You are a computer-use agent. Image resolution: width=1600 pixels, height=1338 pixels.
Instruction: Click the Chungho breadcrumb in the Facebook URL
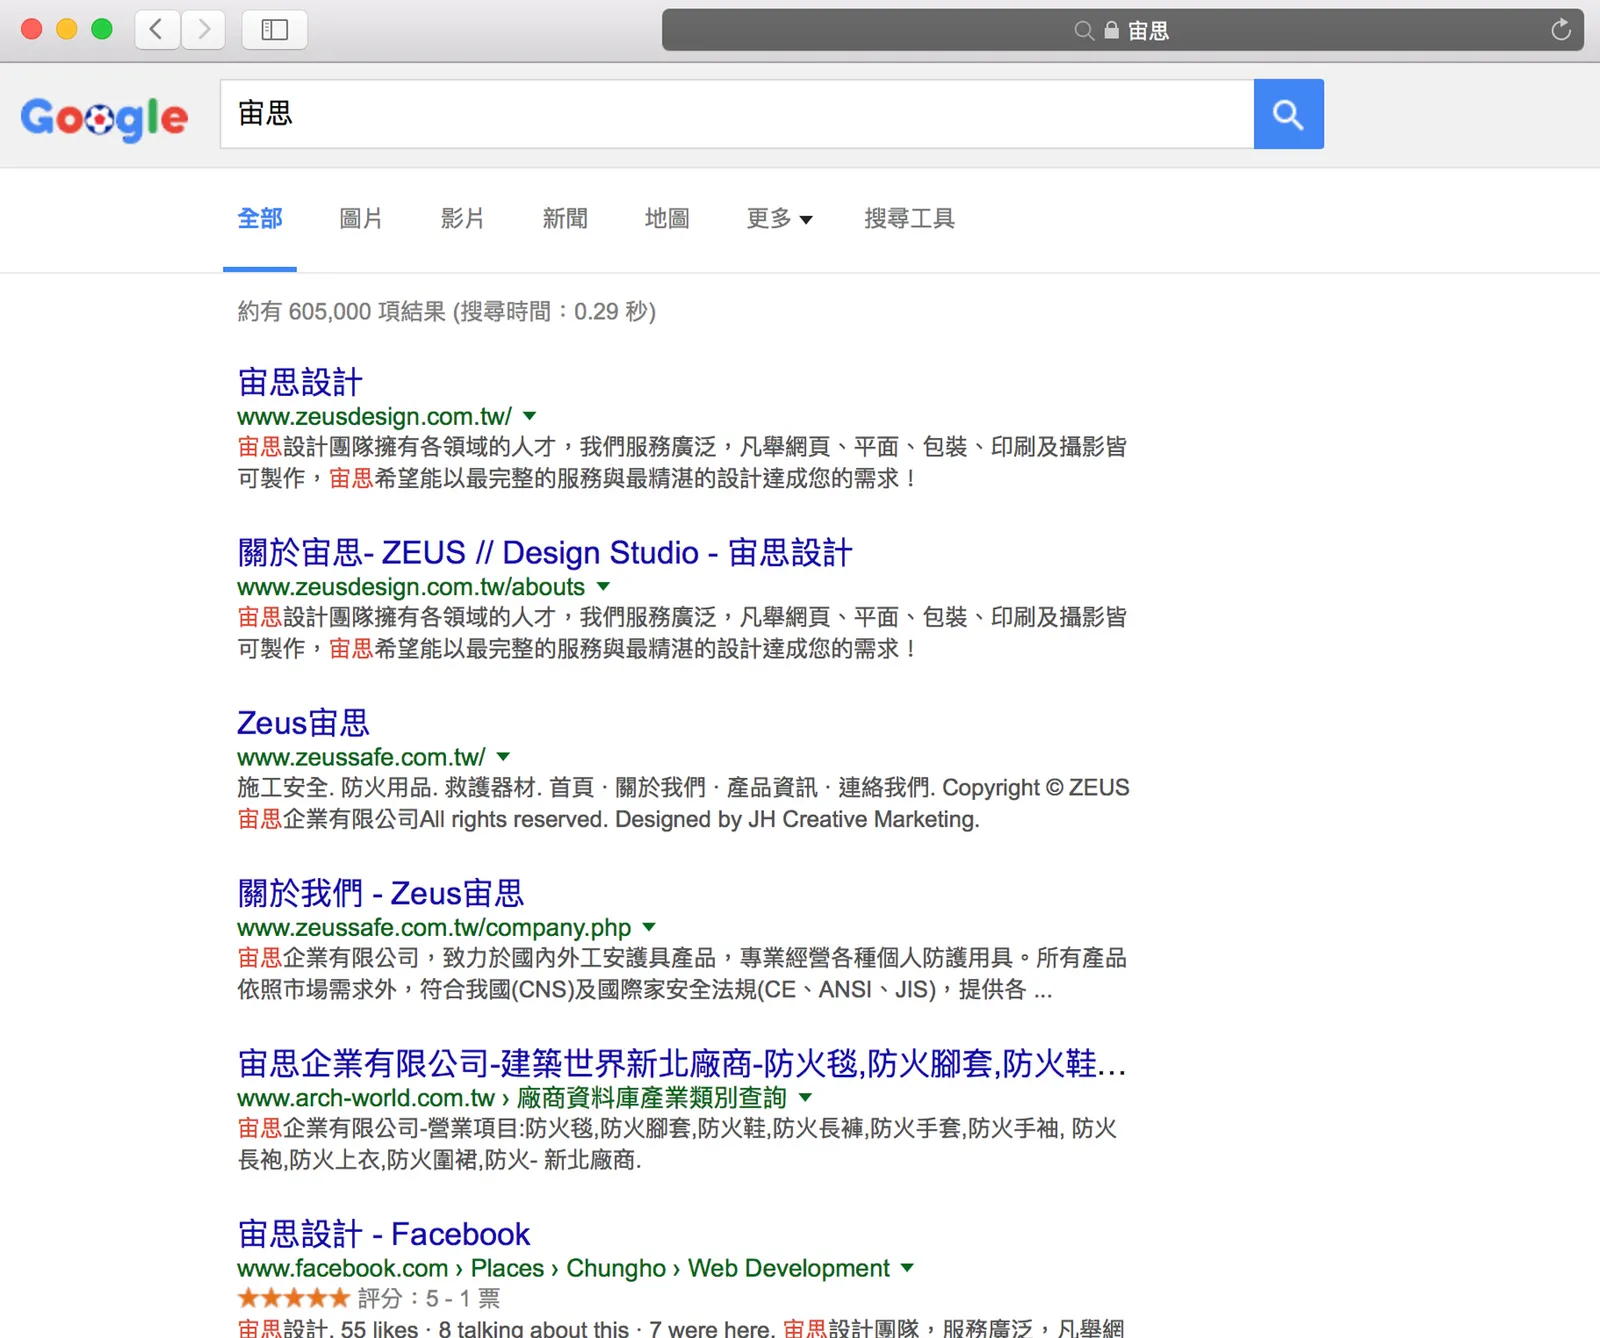pyautogui.click(x=616, y=1268)
